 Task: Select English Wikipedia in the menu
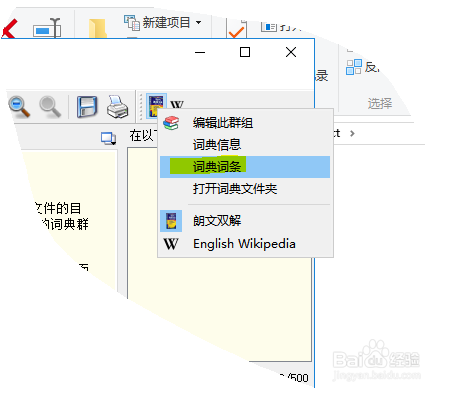click(245, 244)
